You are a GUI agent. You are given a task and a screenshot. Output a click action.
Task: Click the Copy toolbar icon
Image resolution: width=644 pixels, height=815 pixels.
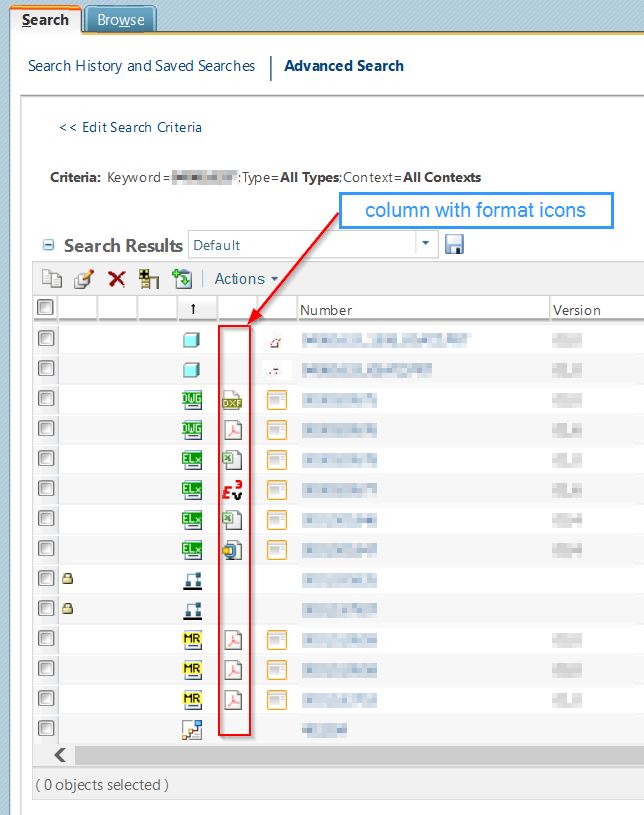point(51,279)
